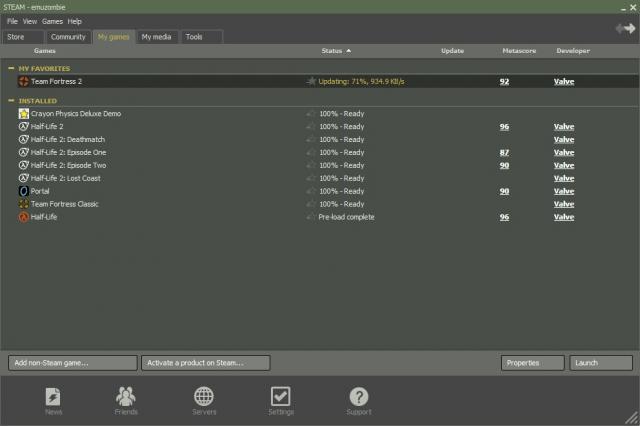The image size is (640, 426).
Task: Click the Portal game icon
Action: 24,191
